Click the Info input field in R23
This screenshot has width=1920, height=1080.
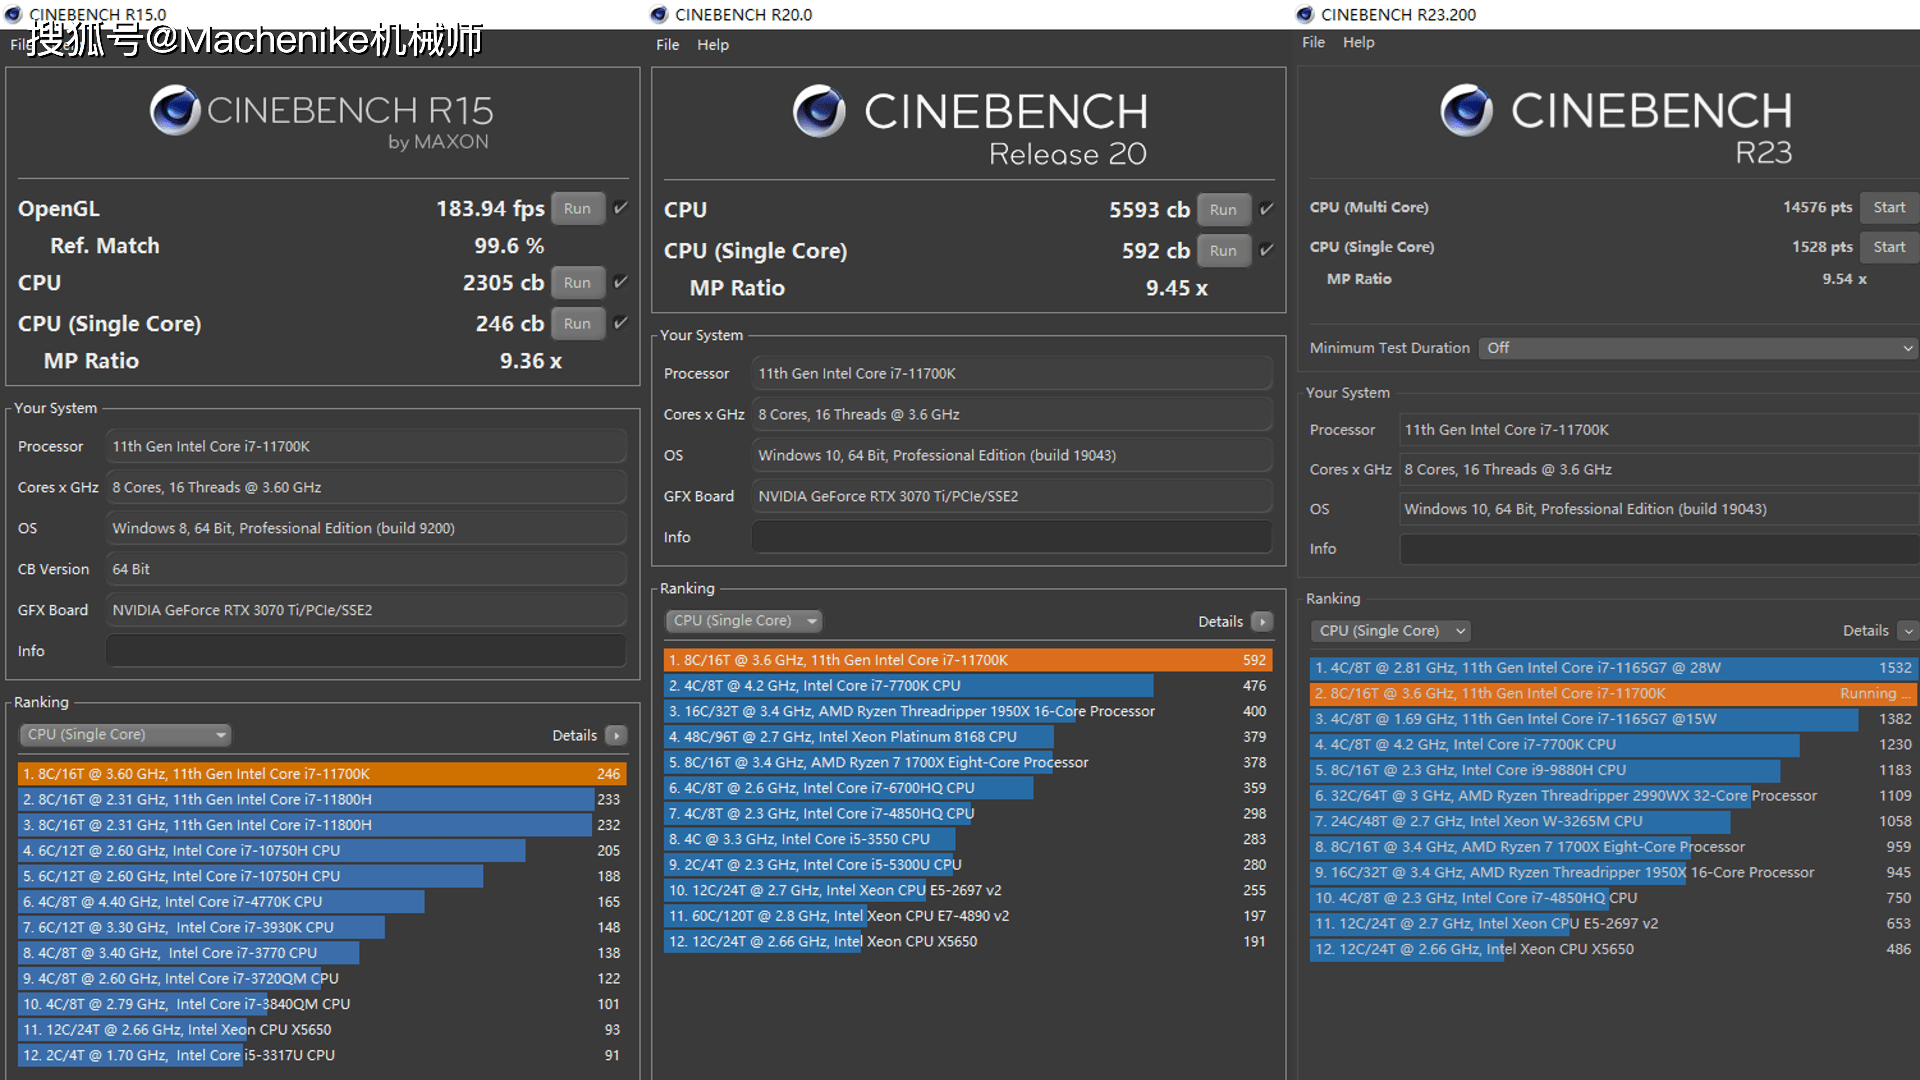pyautogui.click(x=1659, y=549)
